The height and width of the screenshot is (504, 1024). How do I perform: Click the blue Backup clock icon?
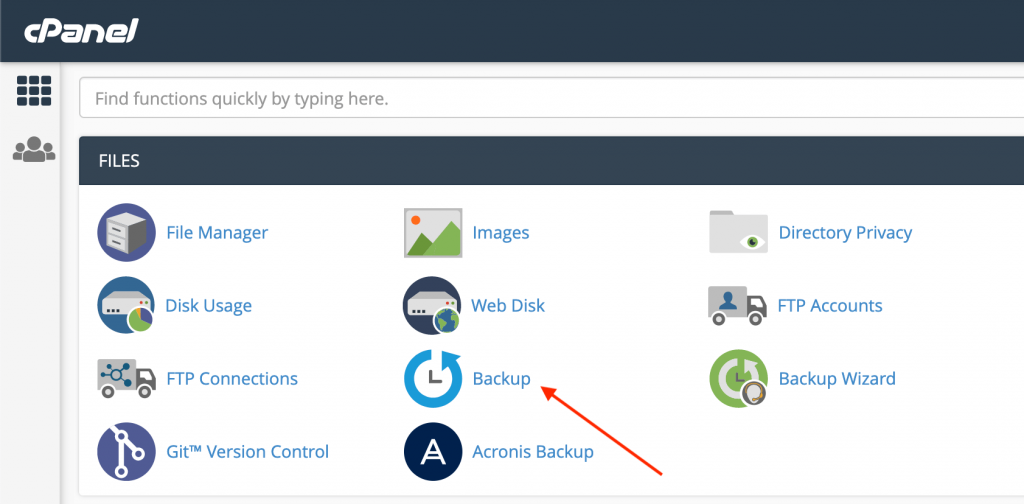coord(433,379)
